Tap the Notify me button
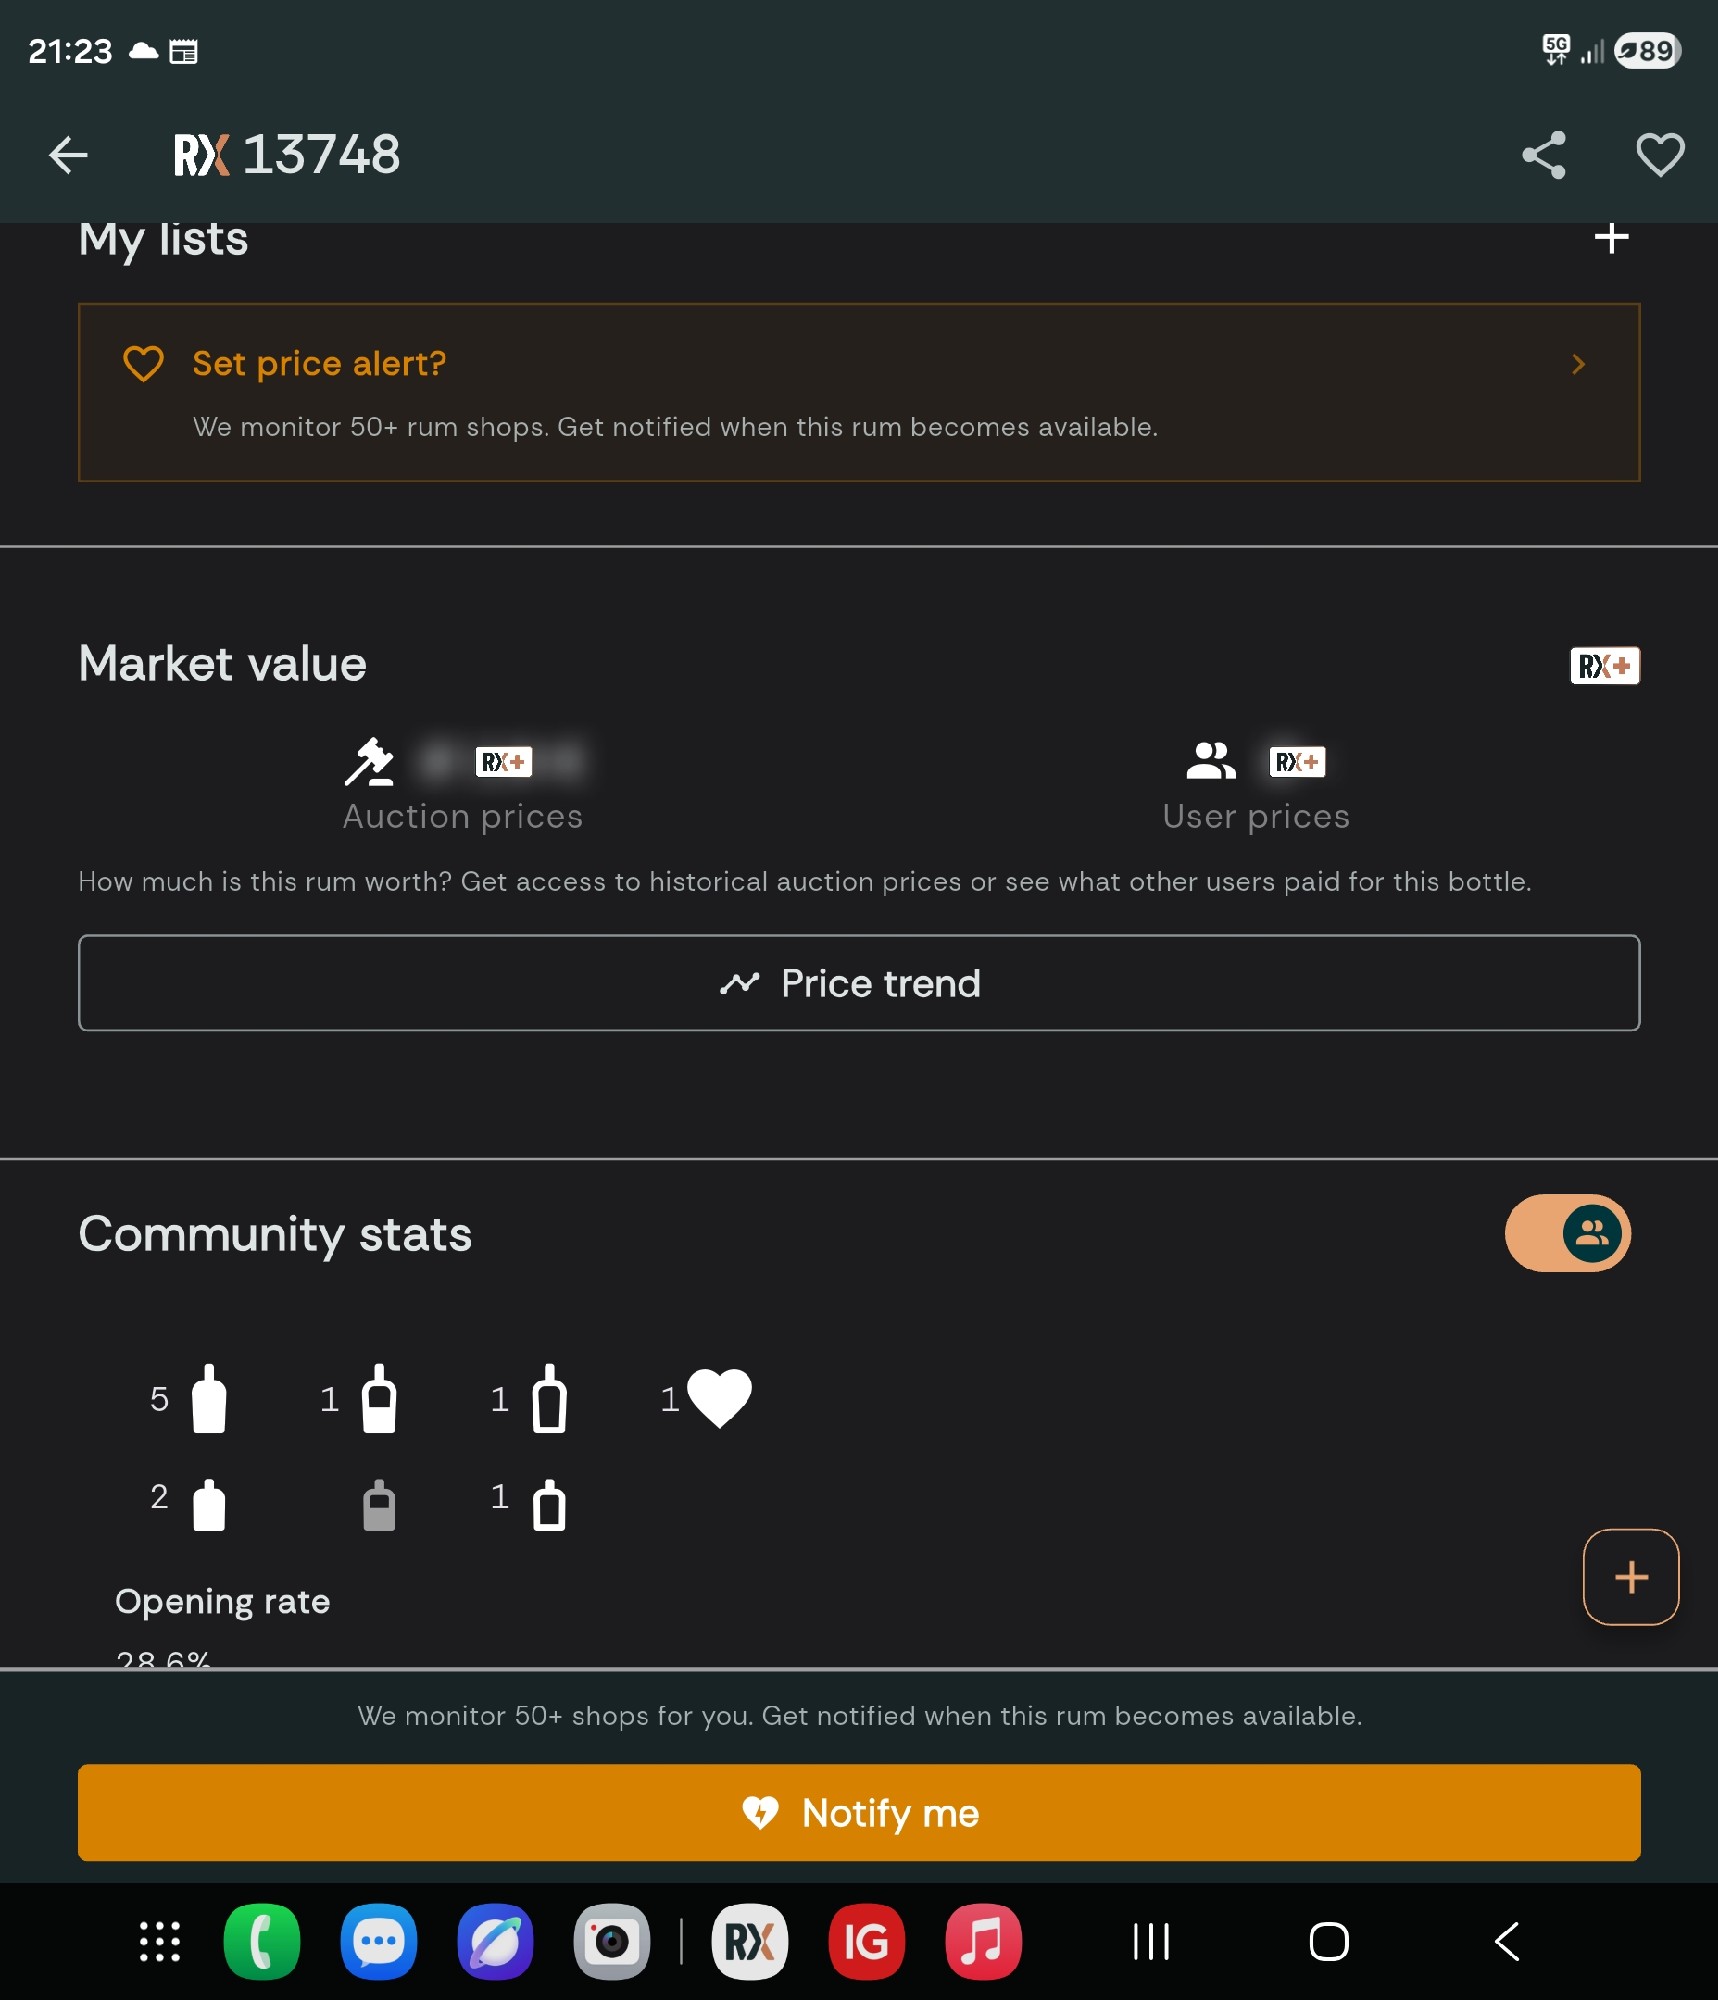1718x2000 pixels. pos(859,1813)
